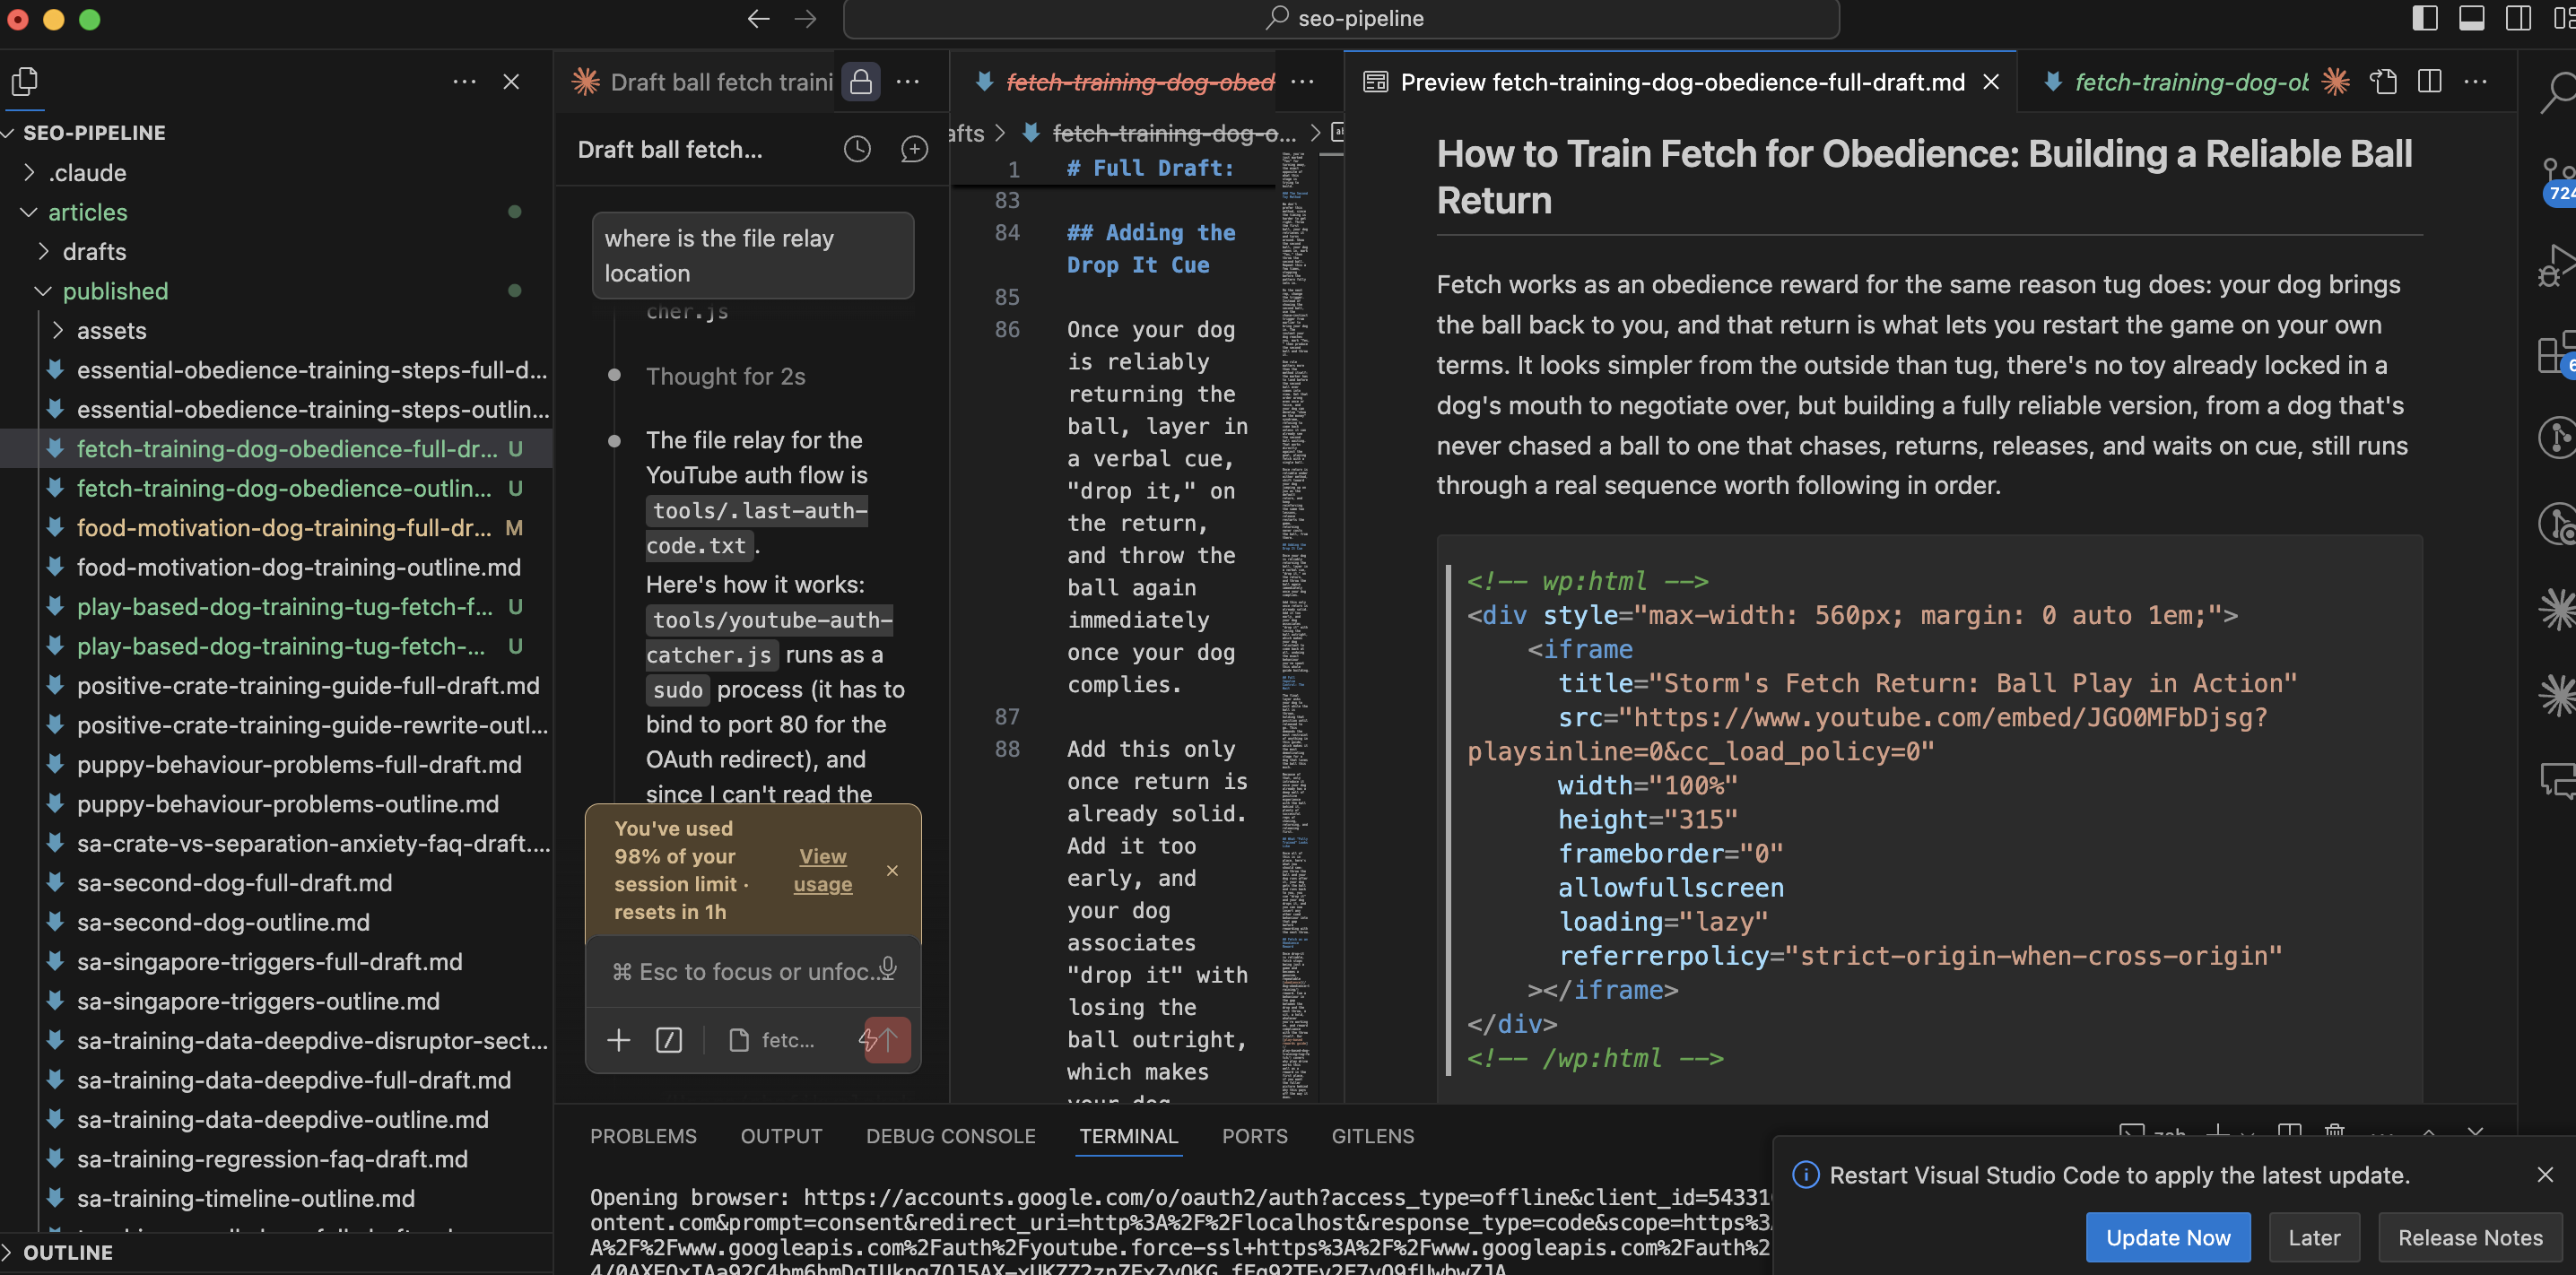Collapse the SEO-PIPELINE root folder
Image resolution: width=2576 pixels, height=1275 pixels.
coord(8,133)
